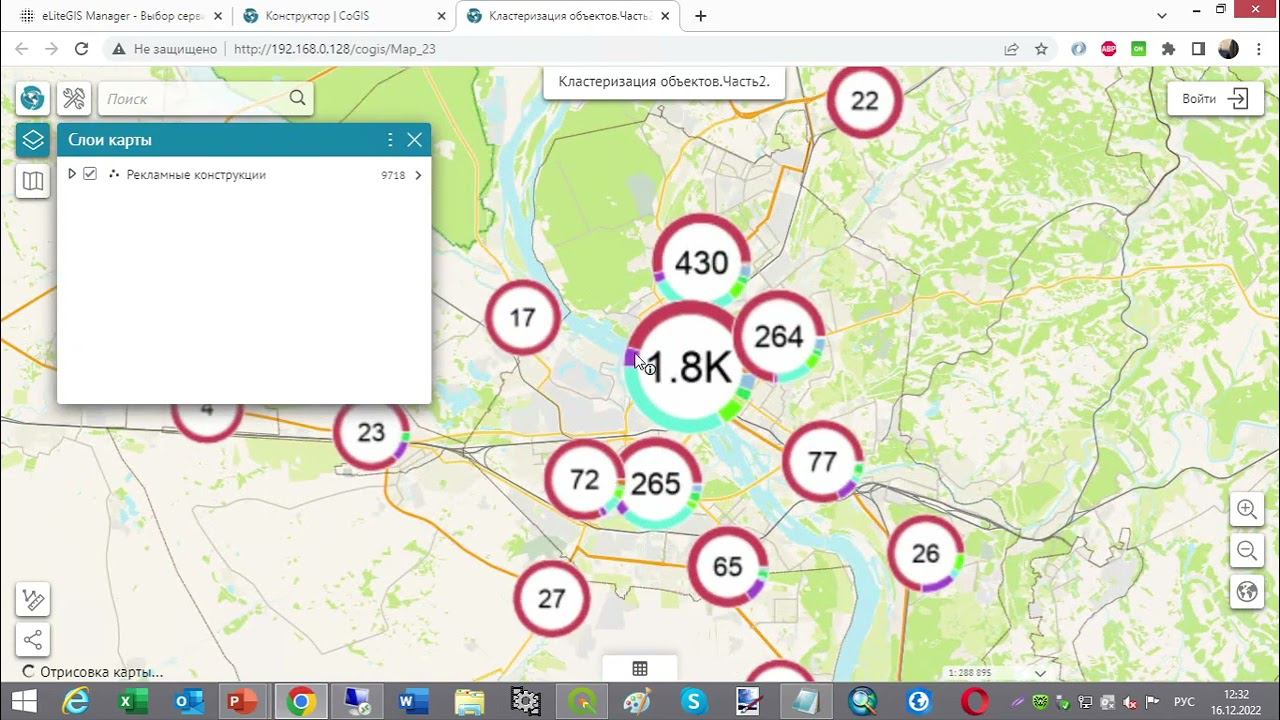Viewport: 1280px width, 720px height.
Task: Click the 23 cluster marker
Action: click(x=371, y=432)
